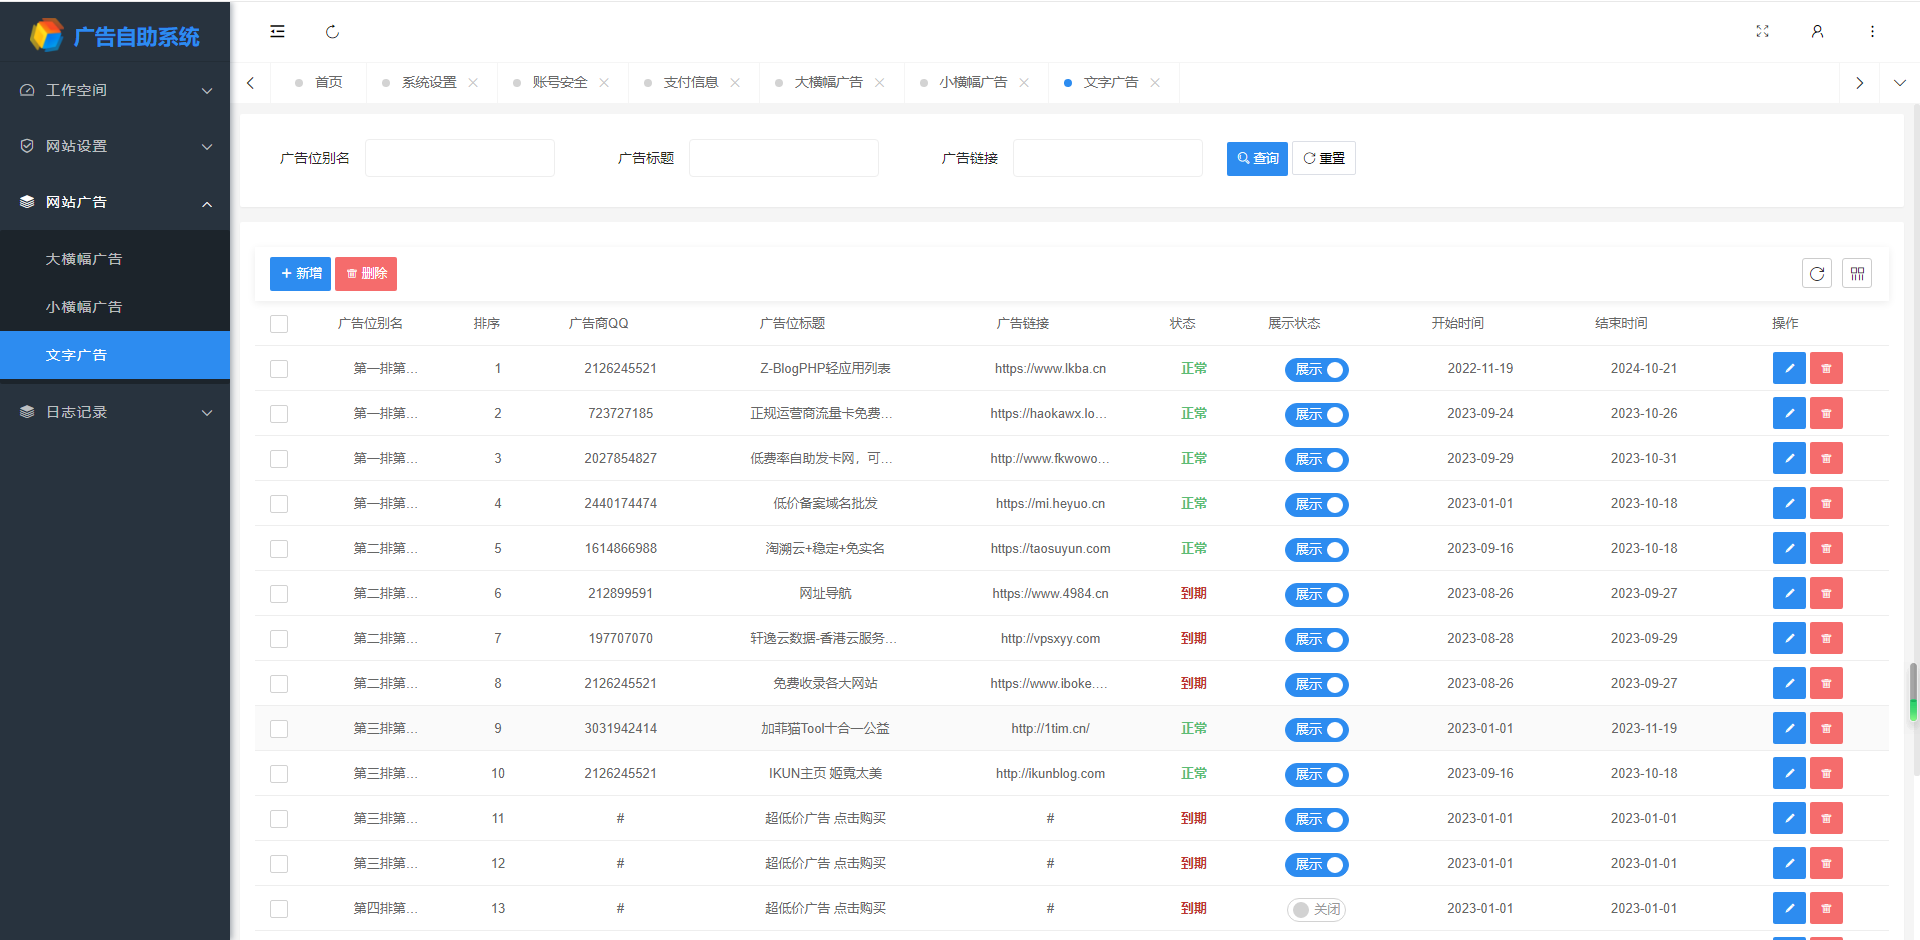Click the 结束时间 column header
The height and width of the screenshot is (940, 1920).
pos(1621,323)
